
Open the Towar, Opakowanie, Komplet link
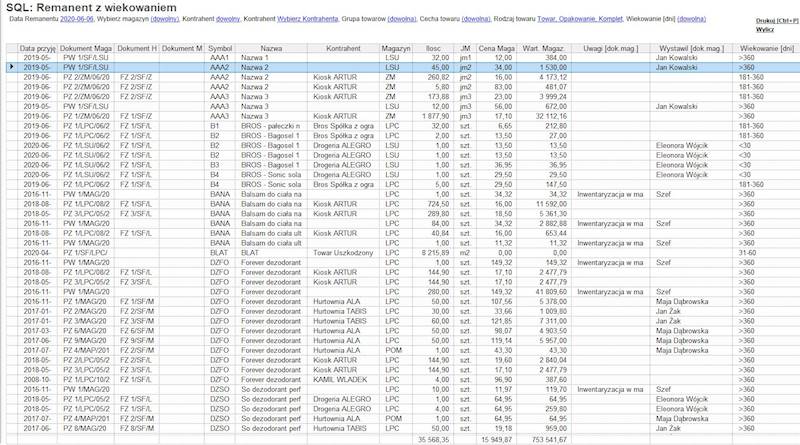[x=580, y=19]
